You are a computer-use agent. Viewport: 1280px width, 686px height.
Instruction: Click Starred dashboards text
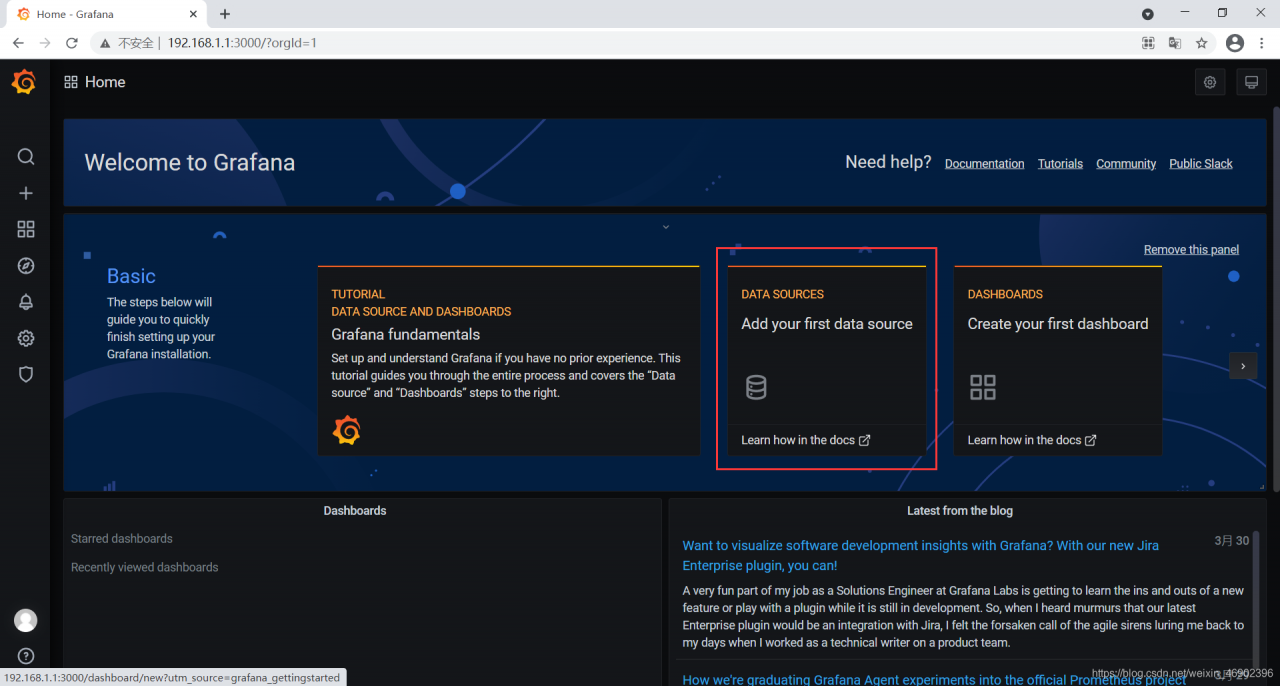[122, 539]
